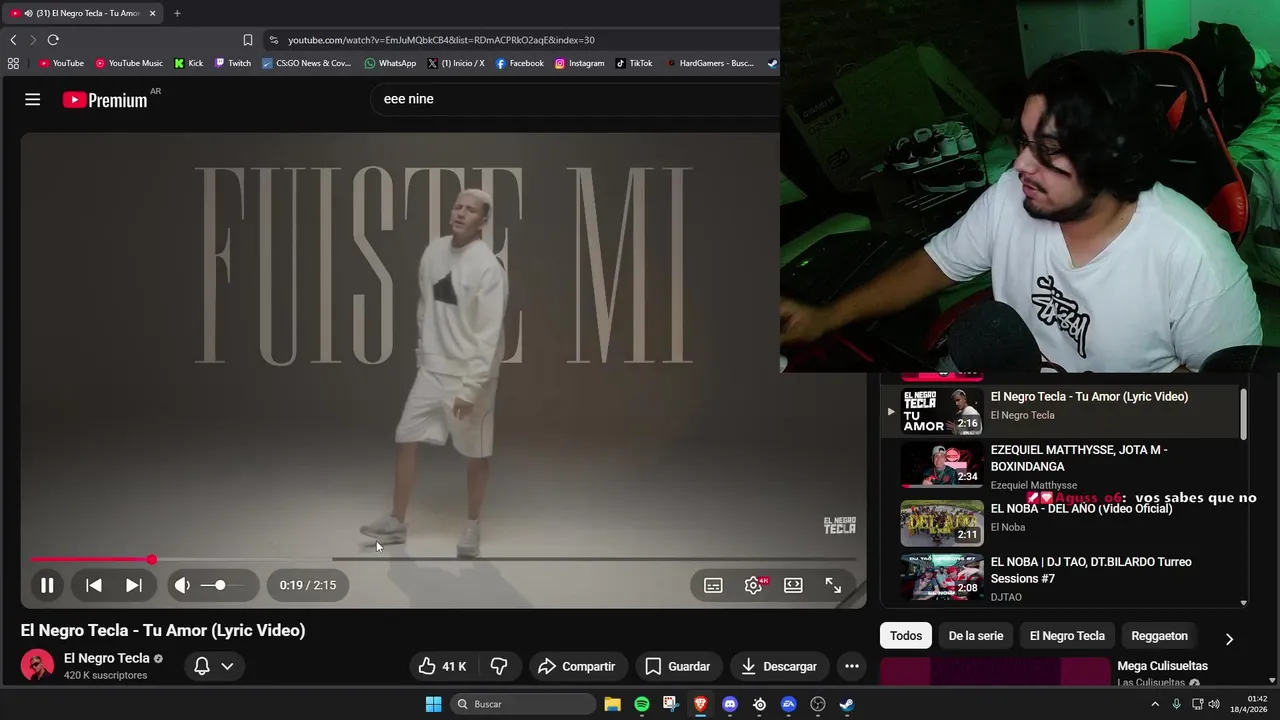Show more filter chips with right arrow
Viewport: 1280px width, 720px height.
pyautogui.click(x=1229, y=638)
